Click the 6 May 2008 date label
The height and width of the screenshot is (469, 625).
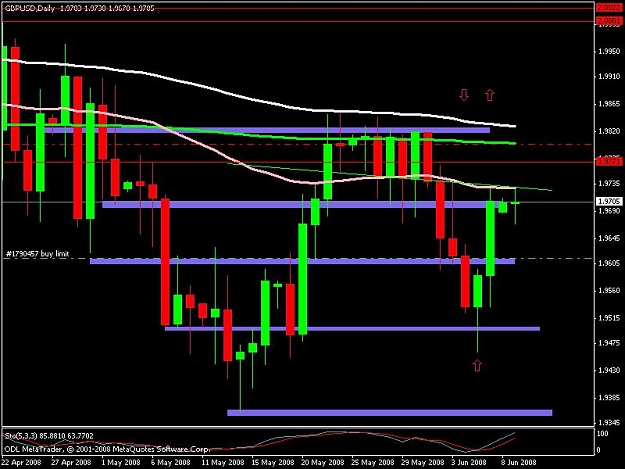click(171, 462)
